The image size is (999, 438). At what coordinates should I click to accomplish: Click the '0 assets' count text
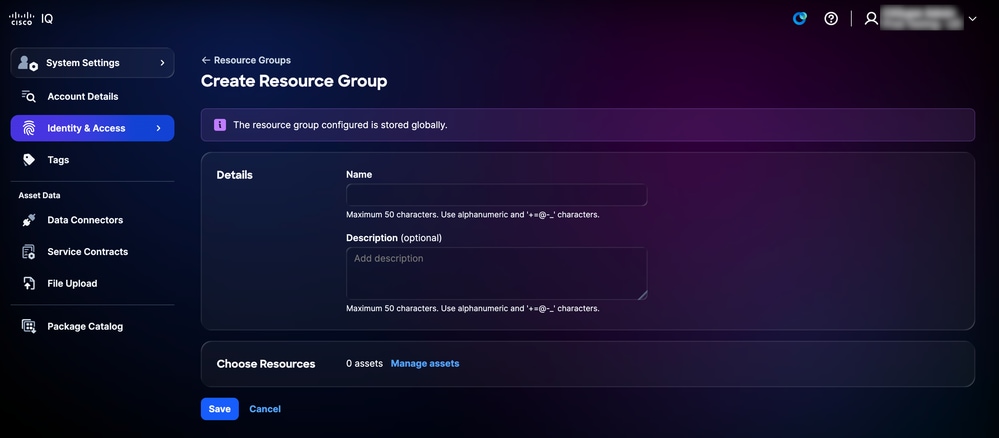[x=364, y=363]
